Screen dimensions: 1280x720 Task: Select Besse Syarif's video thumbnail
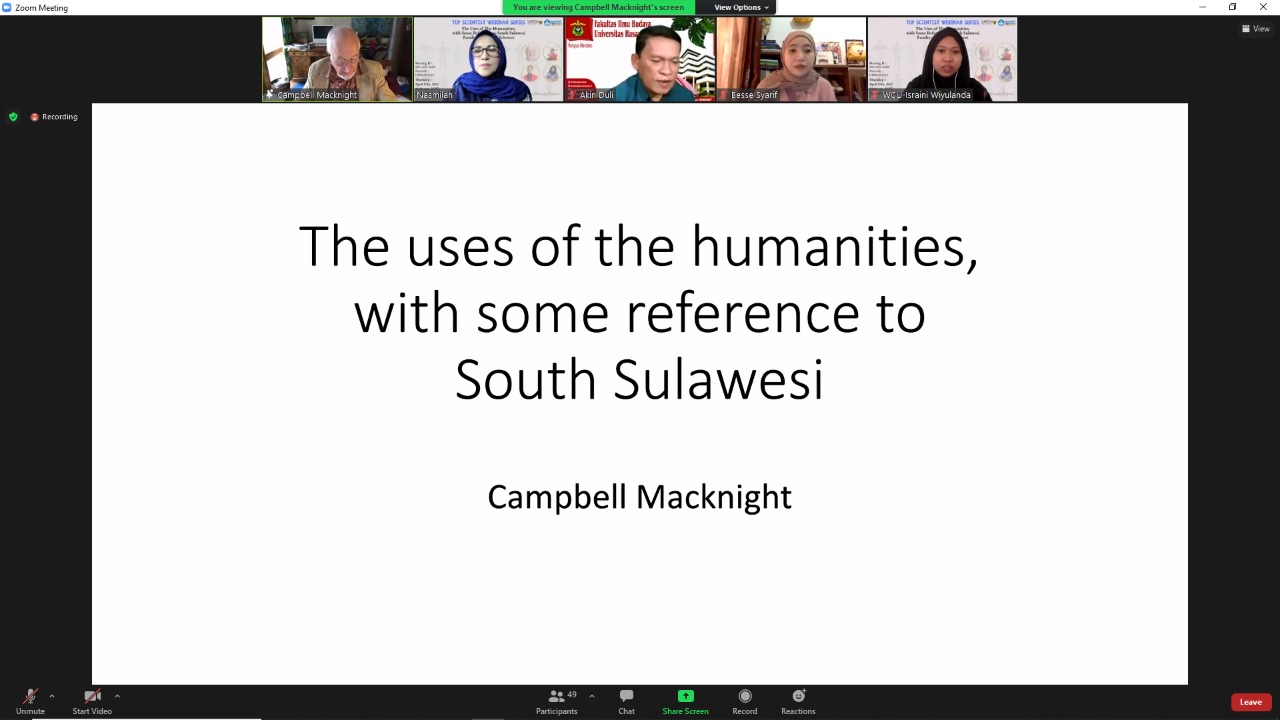click(791, 59)
